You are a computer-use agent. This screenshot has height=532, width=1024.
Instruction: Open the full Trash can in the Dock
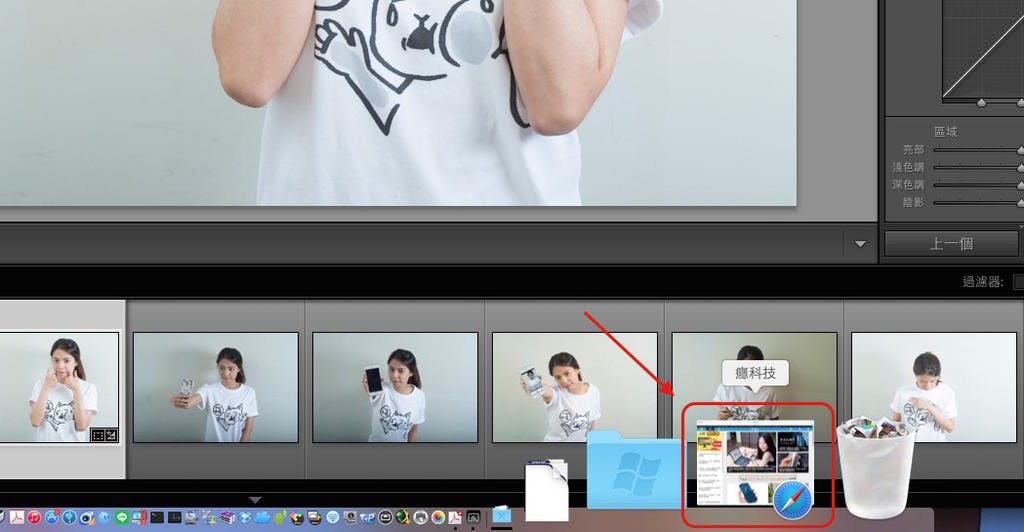(x=875, y=467)
